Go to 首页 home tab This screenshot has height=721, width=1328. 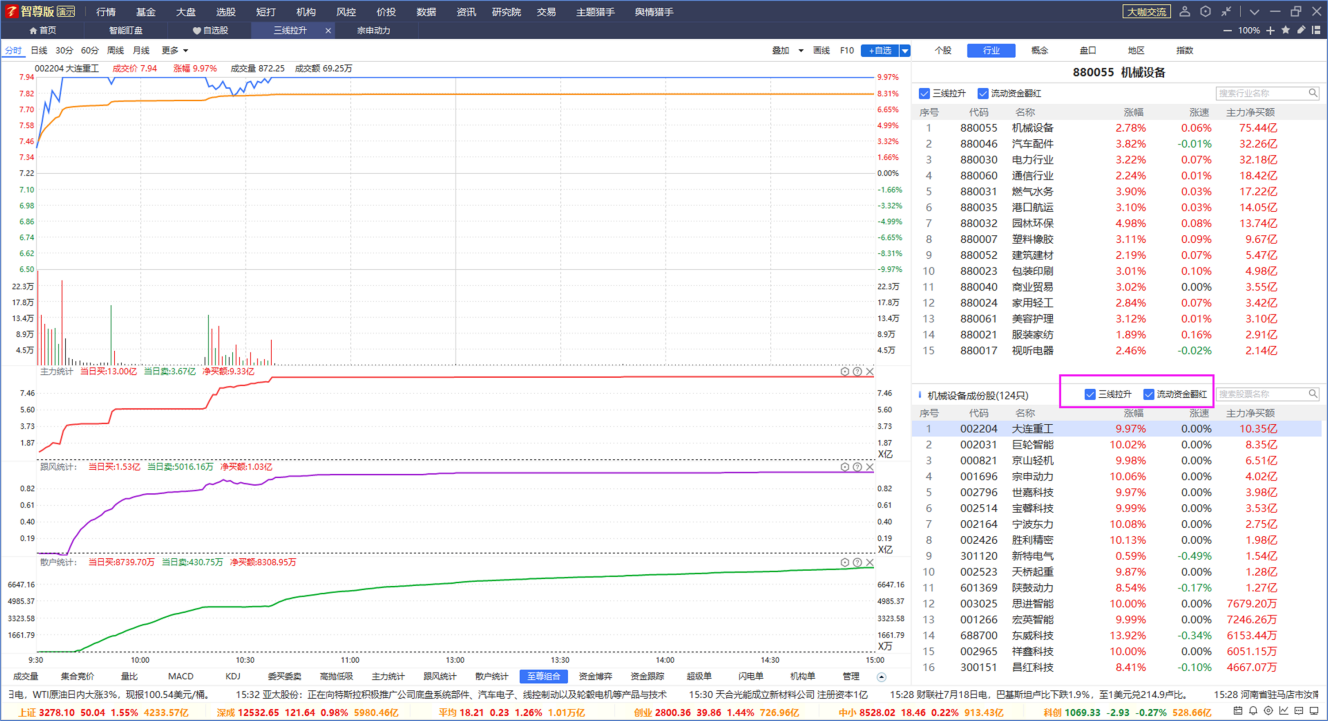click(43, 31)
